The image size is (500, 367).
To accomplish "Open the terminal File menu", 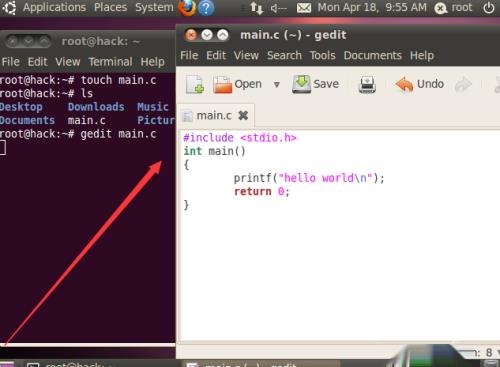I will (10, 62).
